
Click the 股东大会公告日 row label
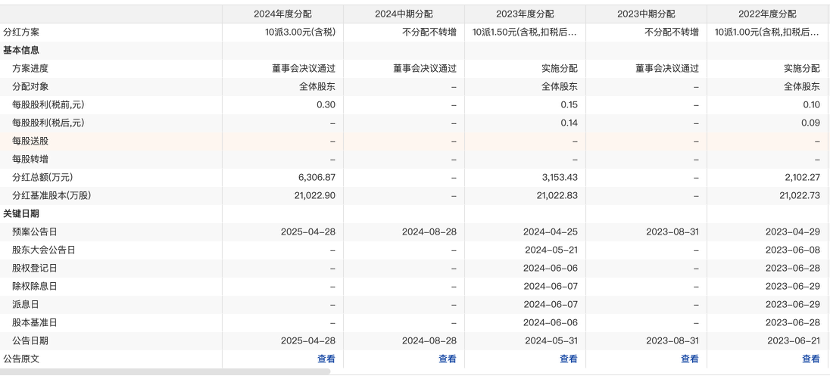pos(44,250)
